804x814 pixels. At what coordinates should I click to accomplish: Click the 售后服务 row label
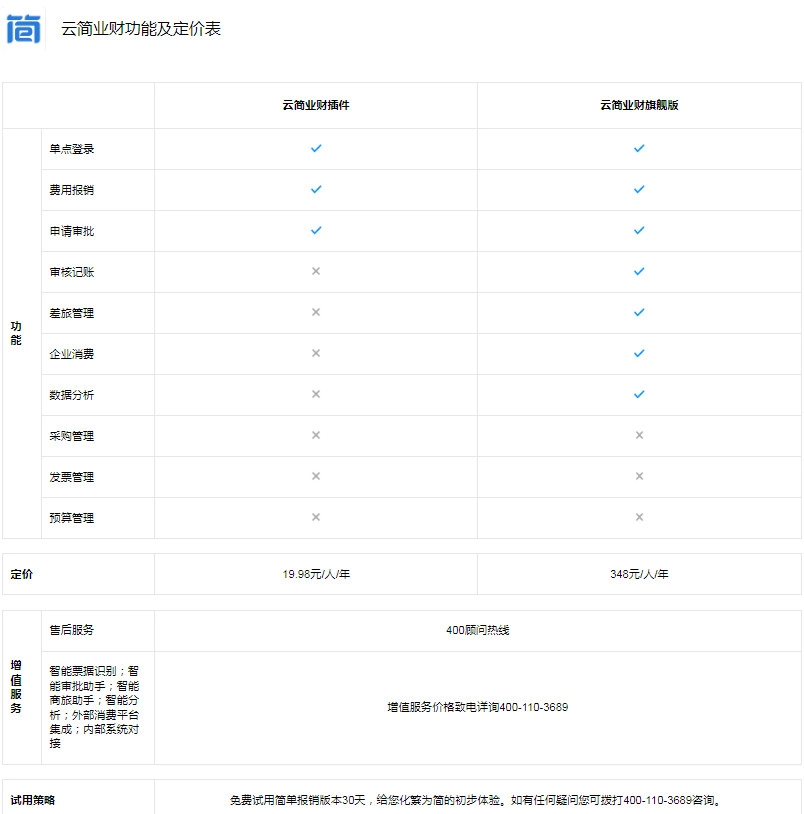click(72, 630)
